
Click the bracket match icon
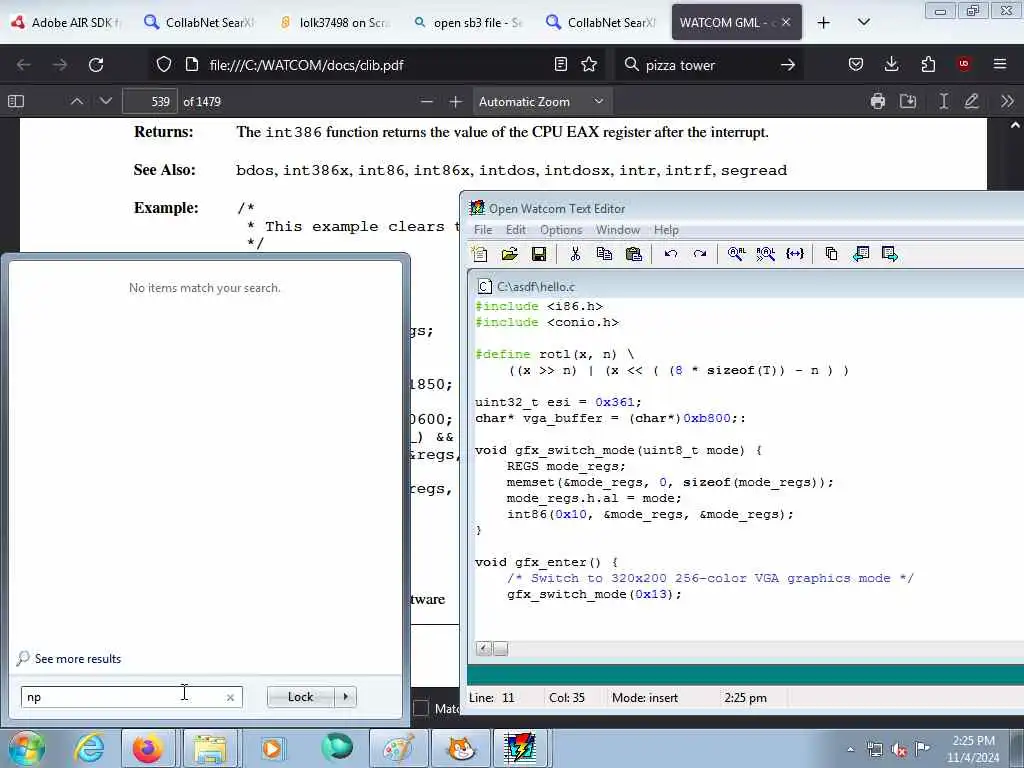coord(795,254)
